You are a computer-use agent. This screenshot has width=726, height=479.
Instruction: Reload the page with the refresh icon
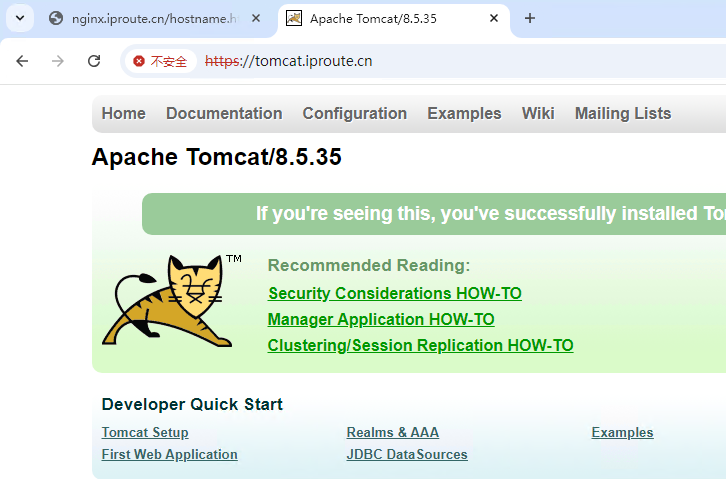pyautogui.click(x=94, y=61)
